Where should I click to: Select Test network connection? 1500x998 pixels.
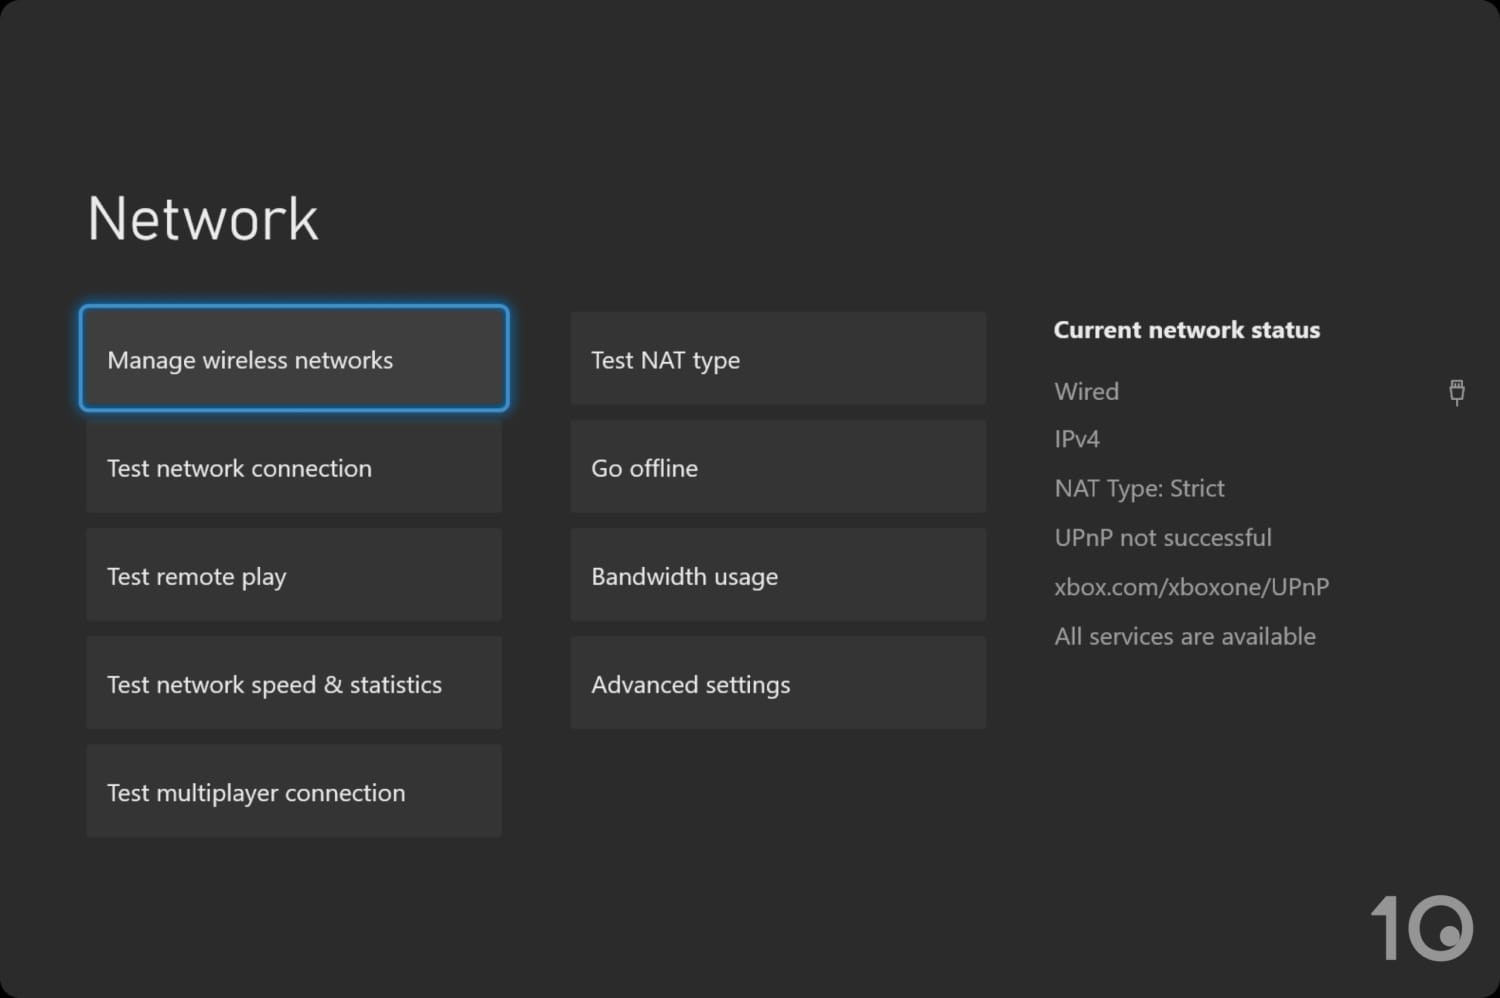point(294,467)
